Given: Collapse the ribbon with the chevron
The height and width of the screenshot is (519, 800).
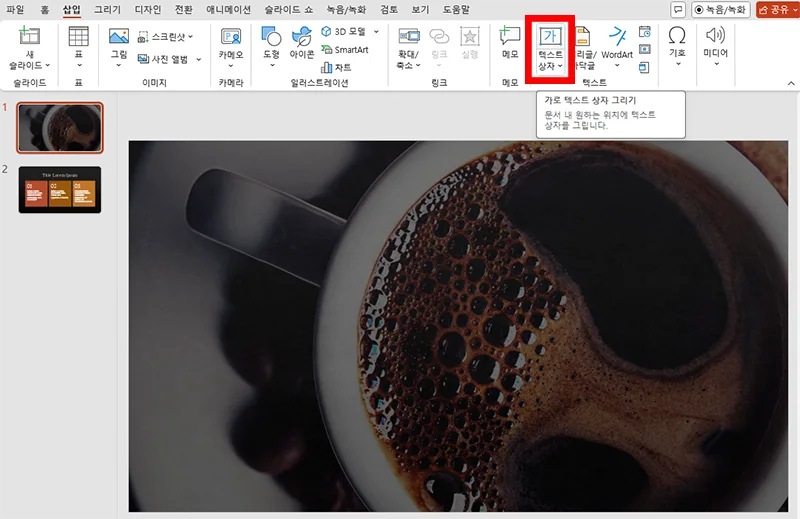Looking at the screenshot, I should (x=791, y=83).
